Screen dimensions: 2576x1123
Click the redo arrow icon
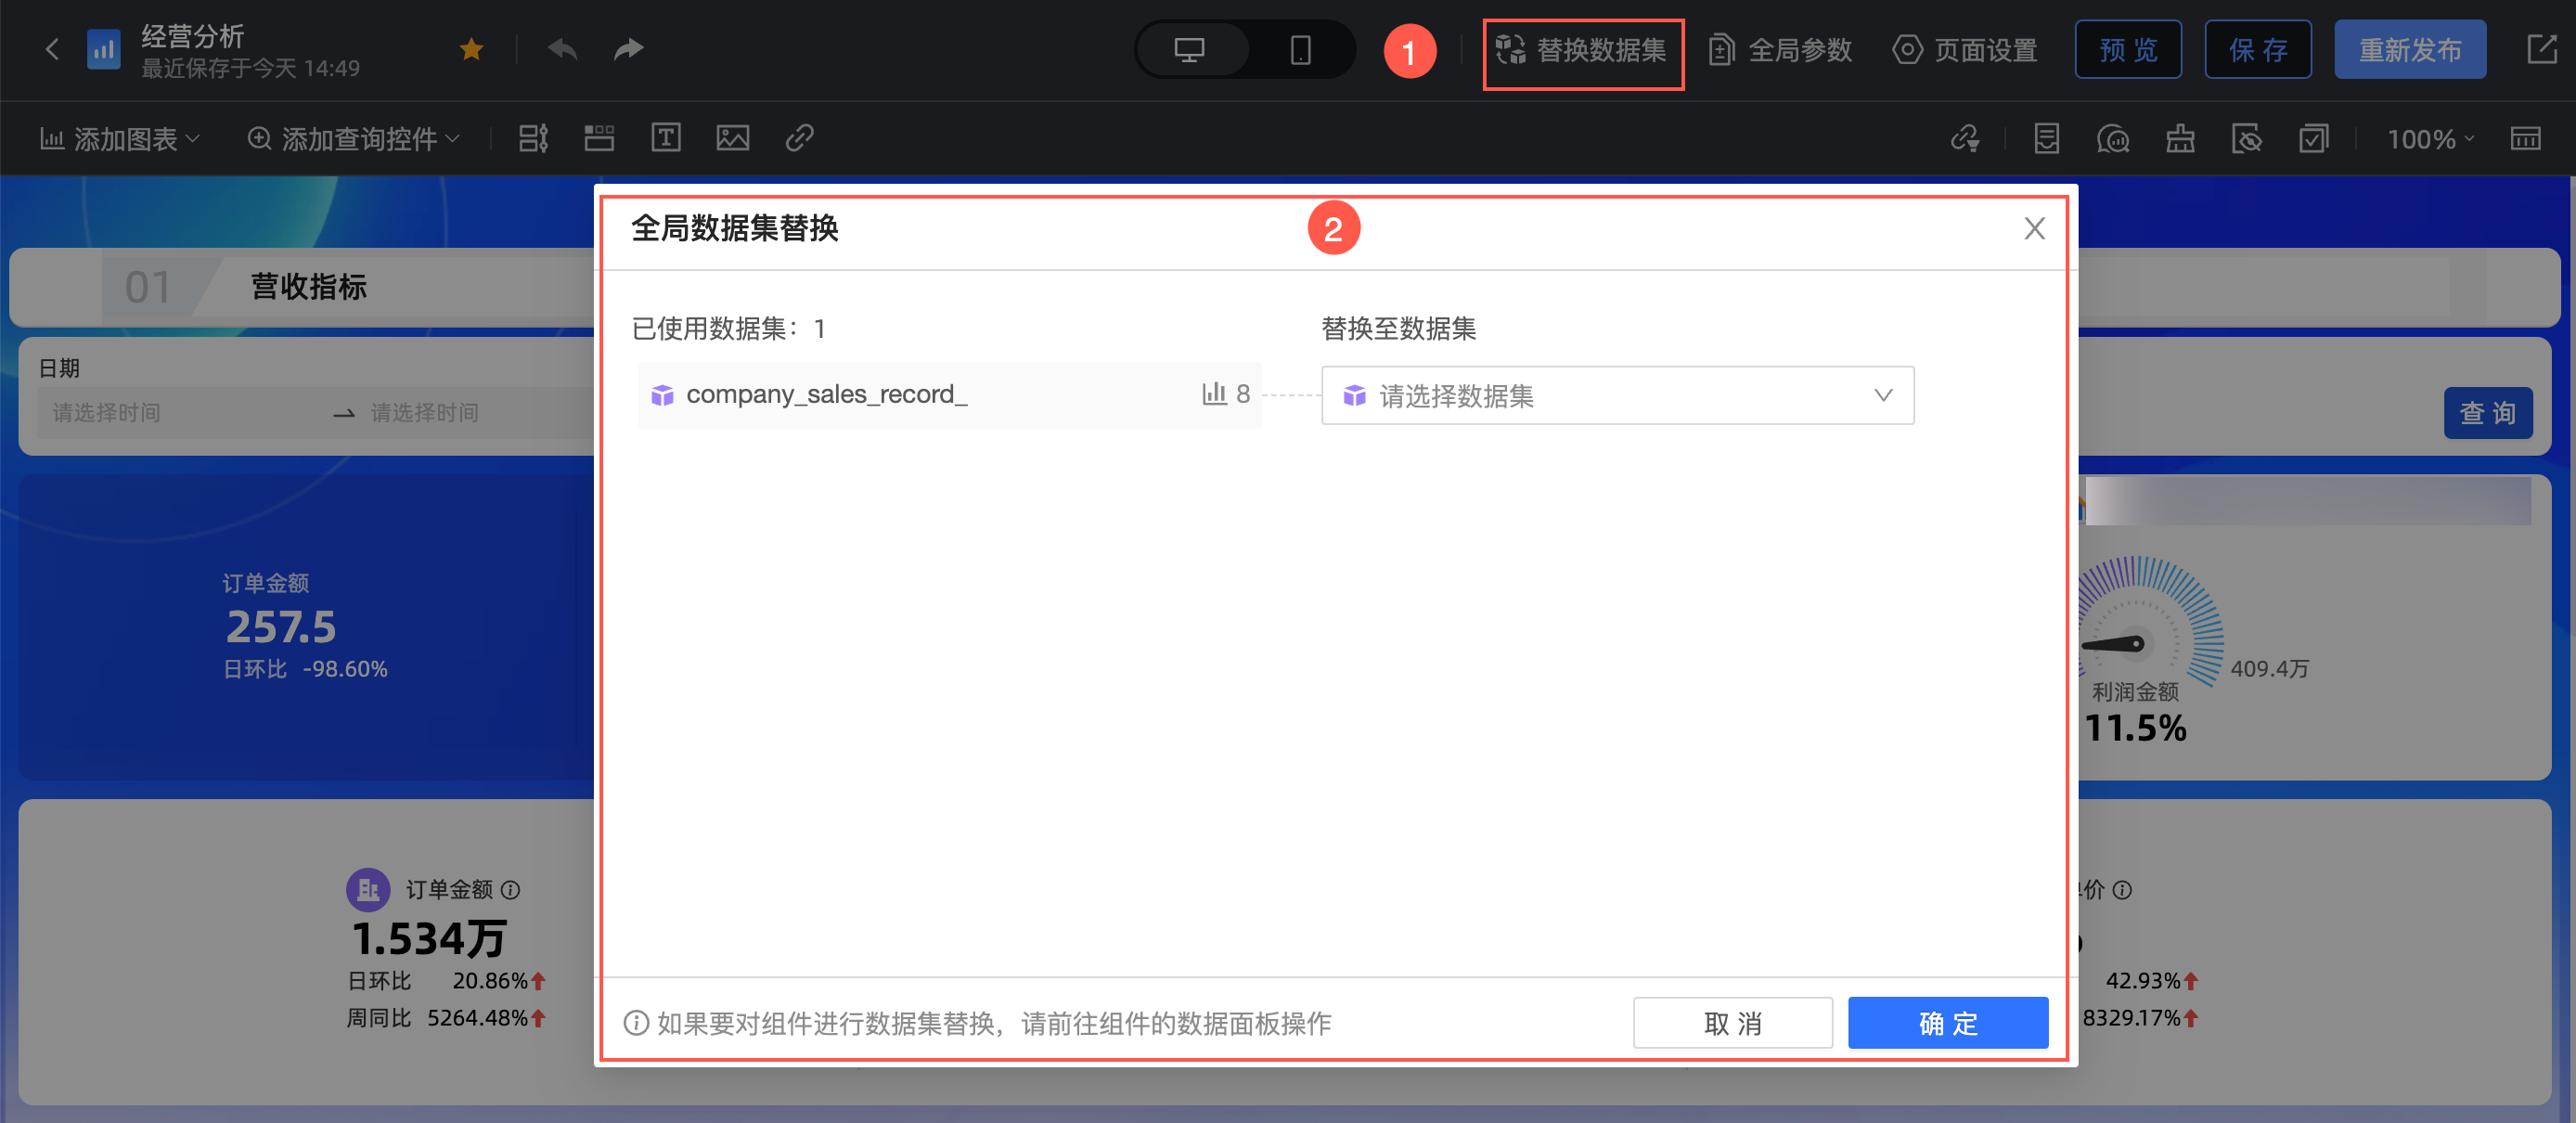(628, 49)
